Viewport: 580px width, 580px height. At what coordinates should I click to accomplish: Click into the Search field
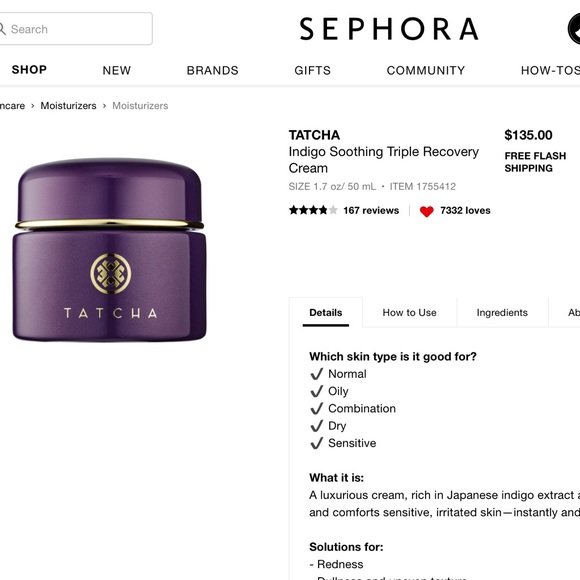(x=76, y=29)
